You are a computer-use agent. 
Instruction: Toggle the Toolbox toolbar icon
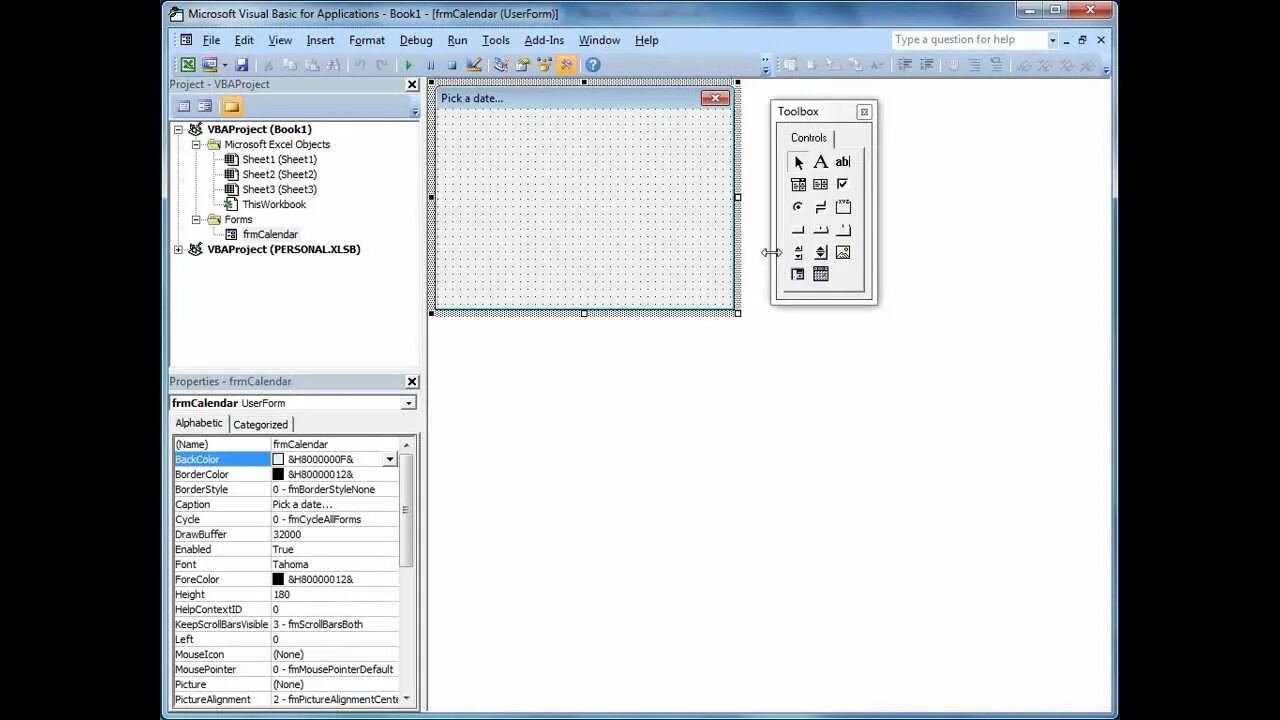pos(566,65)
